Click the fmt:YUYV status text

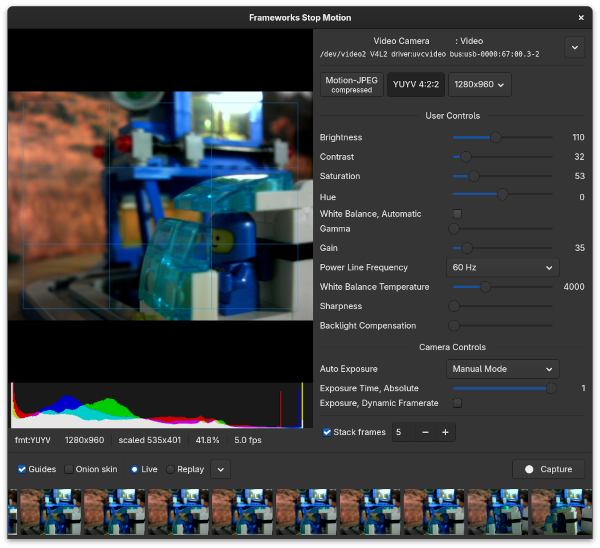(x=33, y=440)
